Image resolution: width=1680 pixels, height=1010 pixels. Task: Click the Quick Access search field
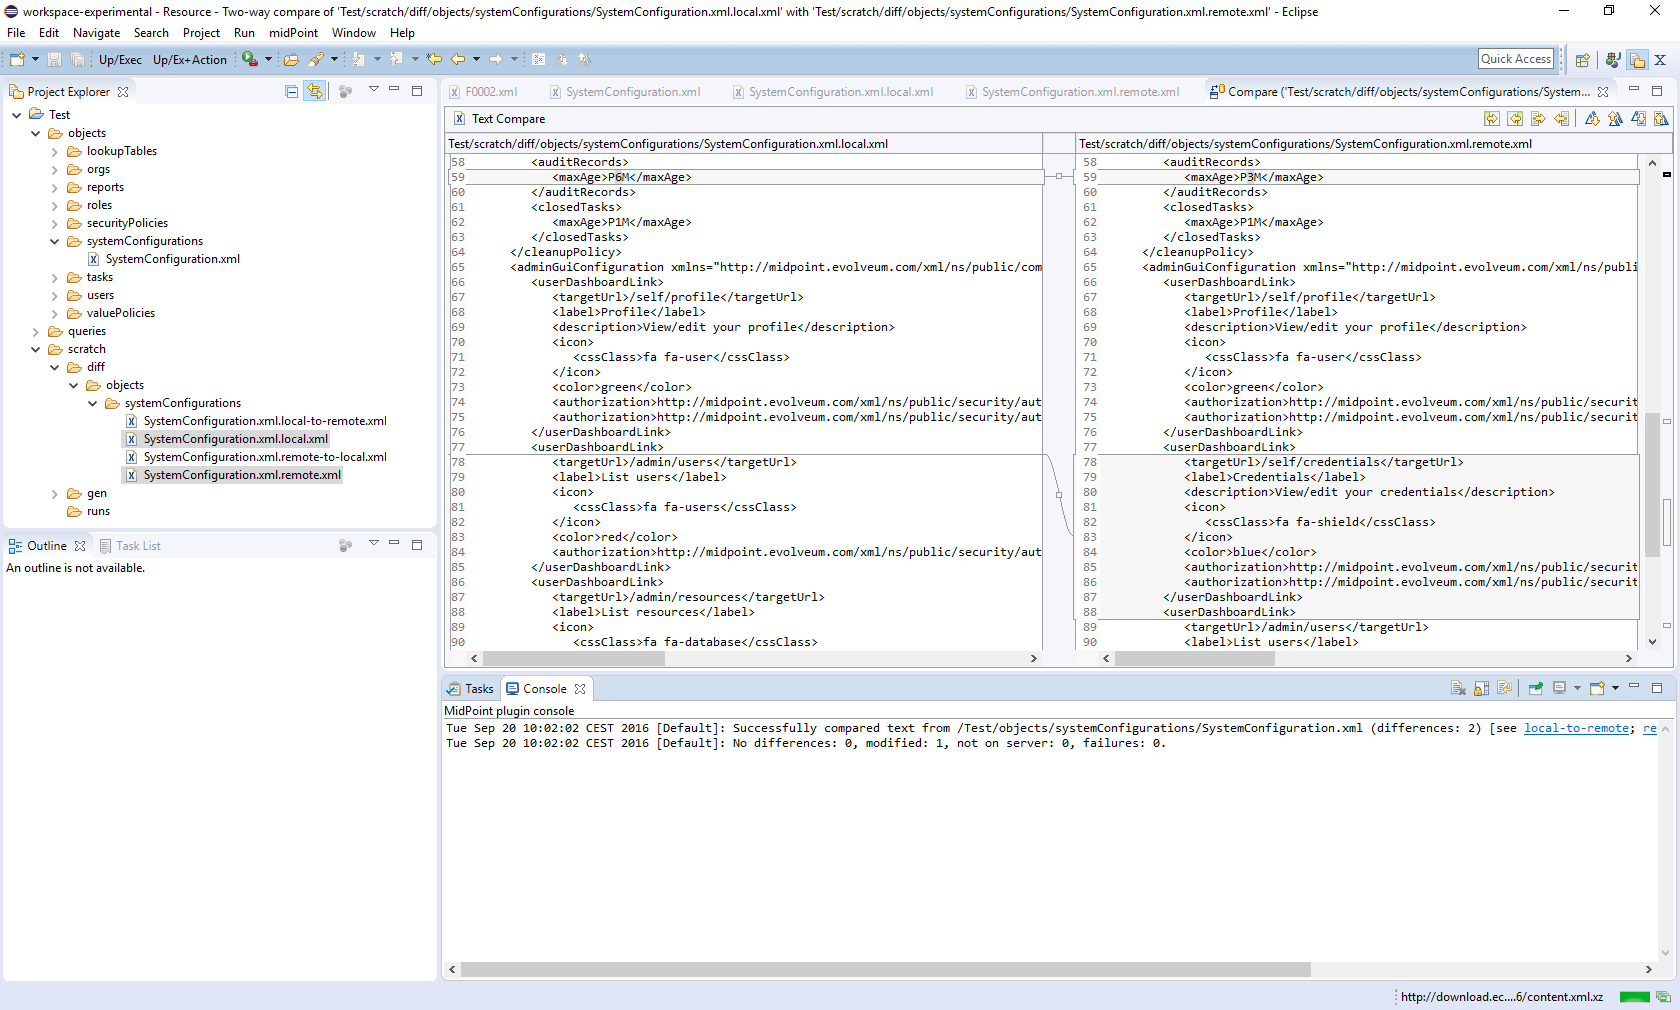[1515, 59]
